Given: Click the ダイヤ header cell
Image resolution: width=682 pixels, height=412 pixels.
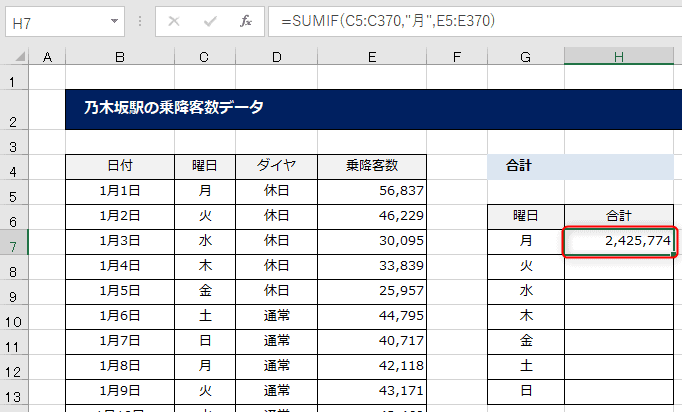Looking at the screenshot, I should point(276,167).
